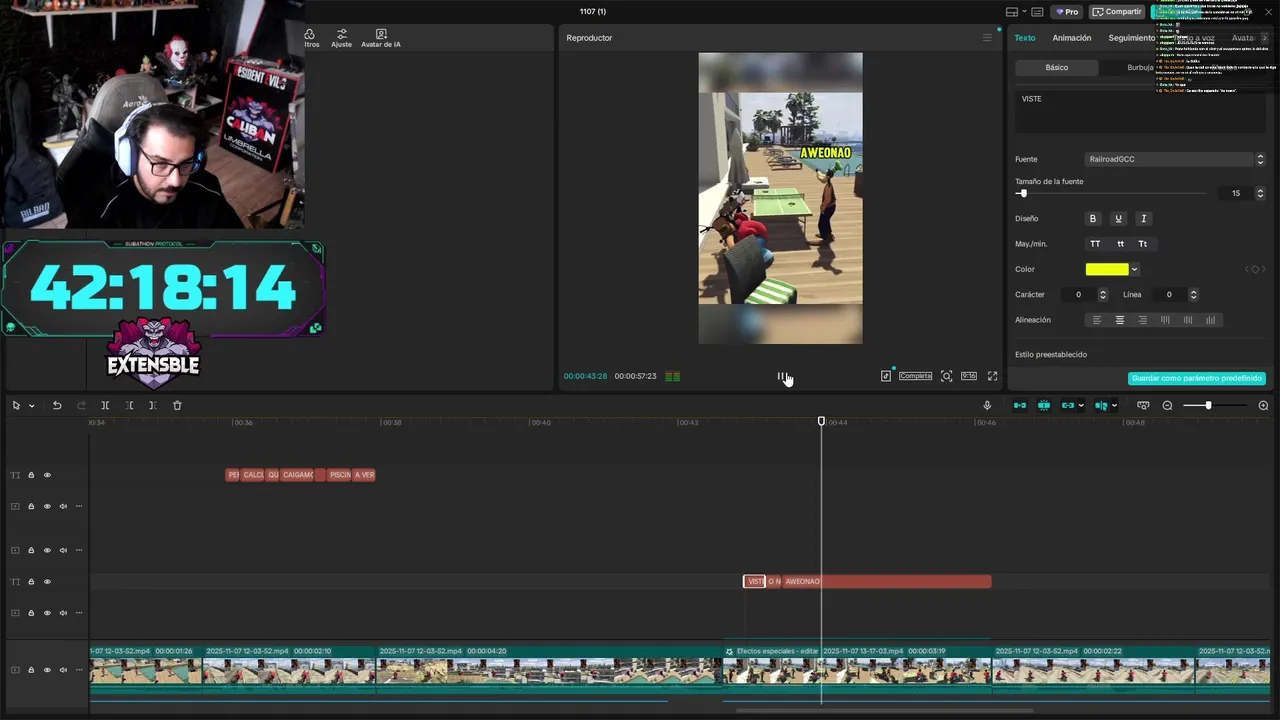Click the yellow text color swatch
This screenshot has height=720, width=1280.
click(1107, 269)
